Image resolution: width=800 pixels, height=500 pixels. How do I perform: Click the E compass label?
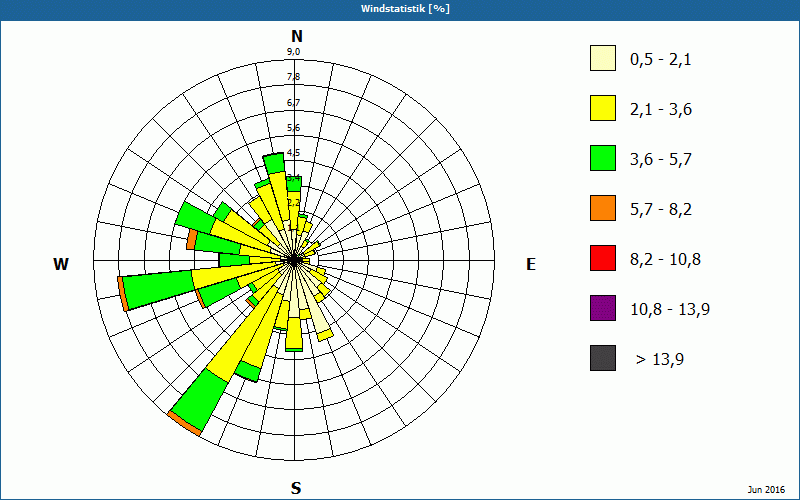coord(531,264)
